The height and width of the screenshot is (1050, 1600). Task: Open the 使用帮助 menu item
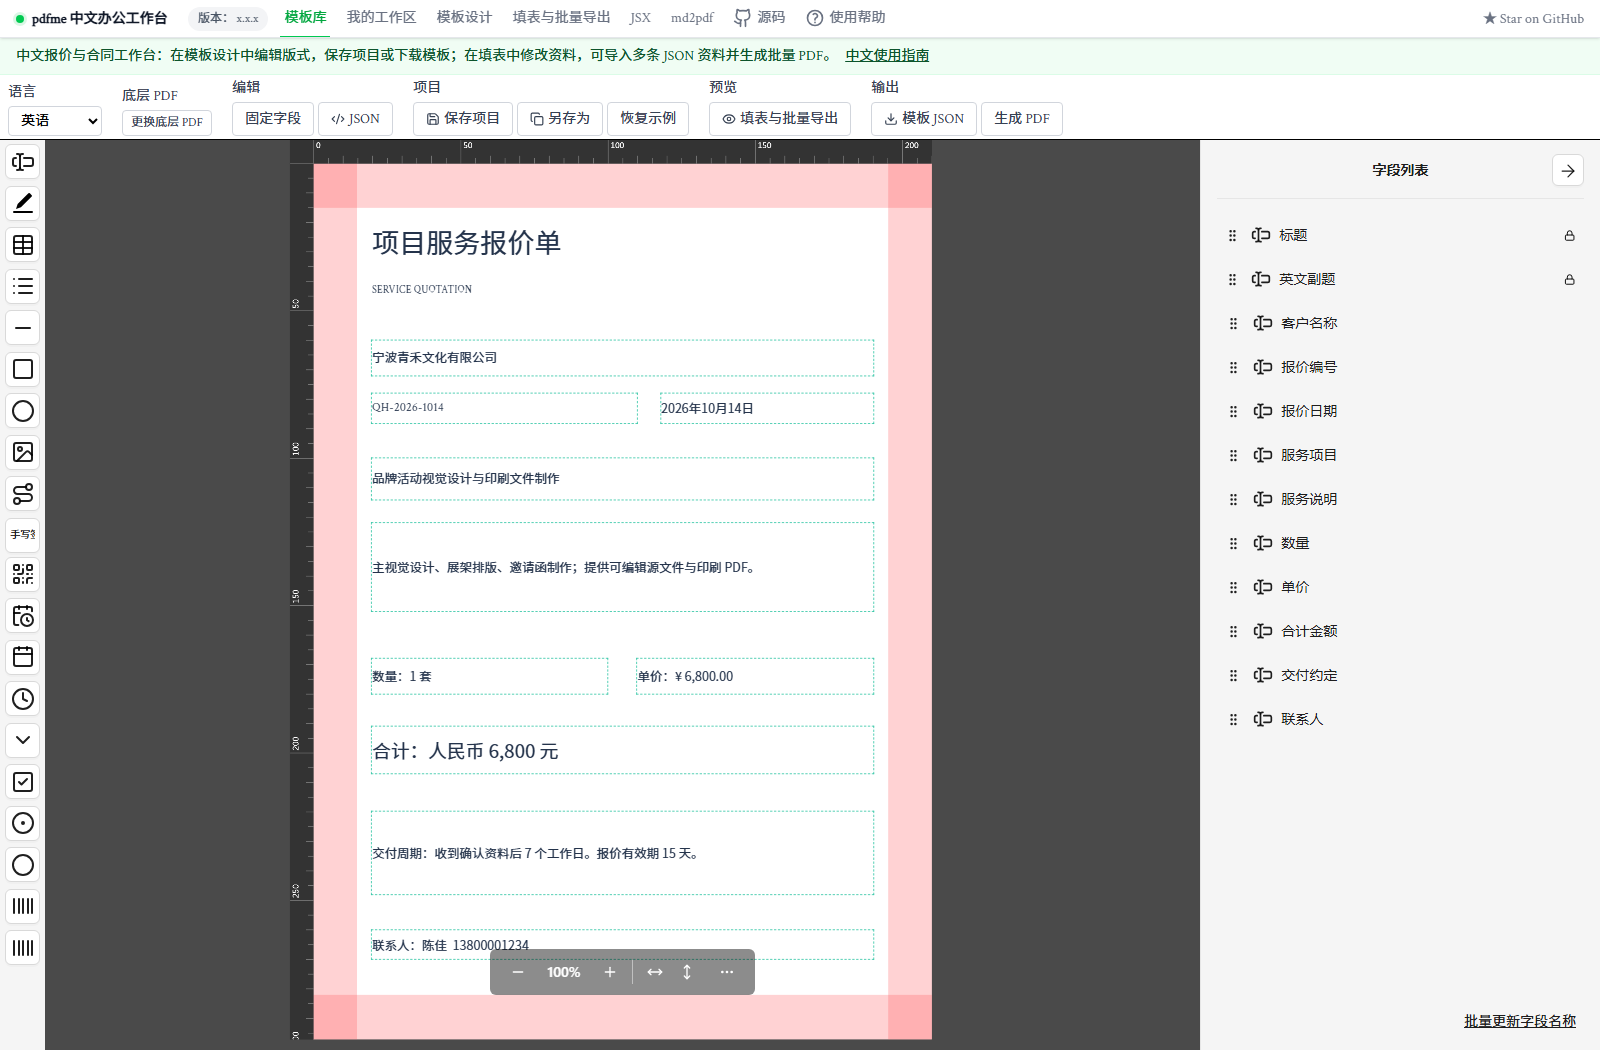pyautogui.click(x=846, y=18)
